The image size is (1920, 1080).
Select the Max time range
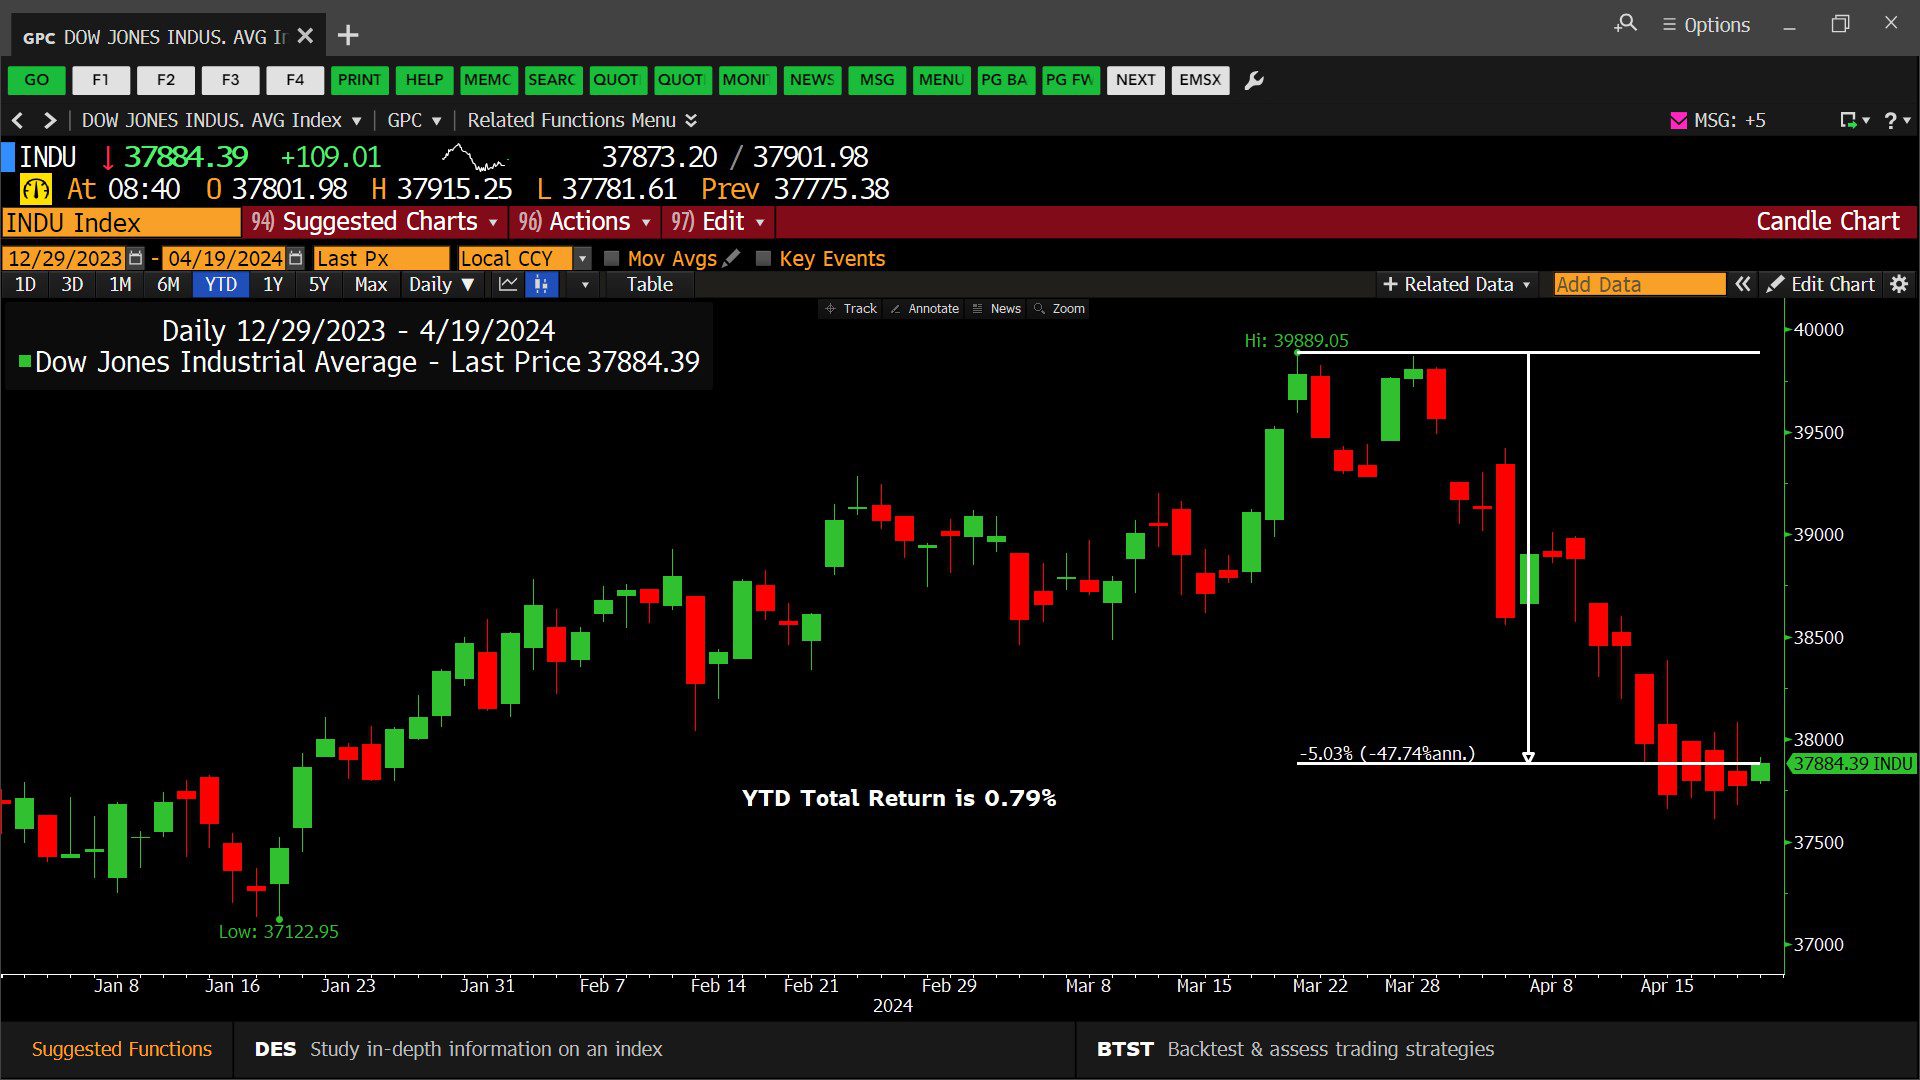point(370,284)
